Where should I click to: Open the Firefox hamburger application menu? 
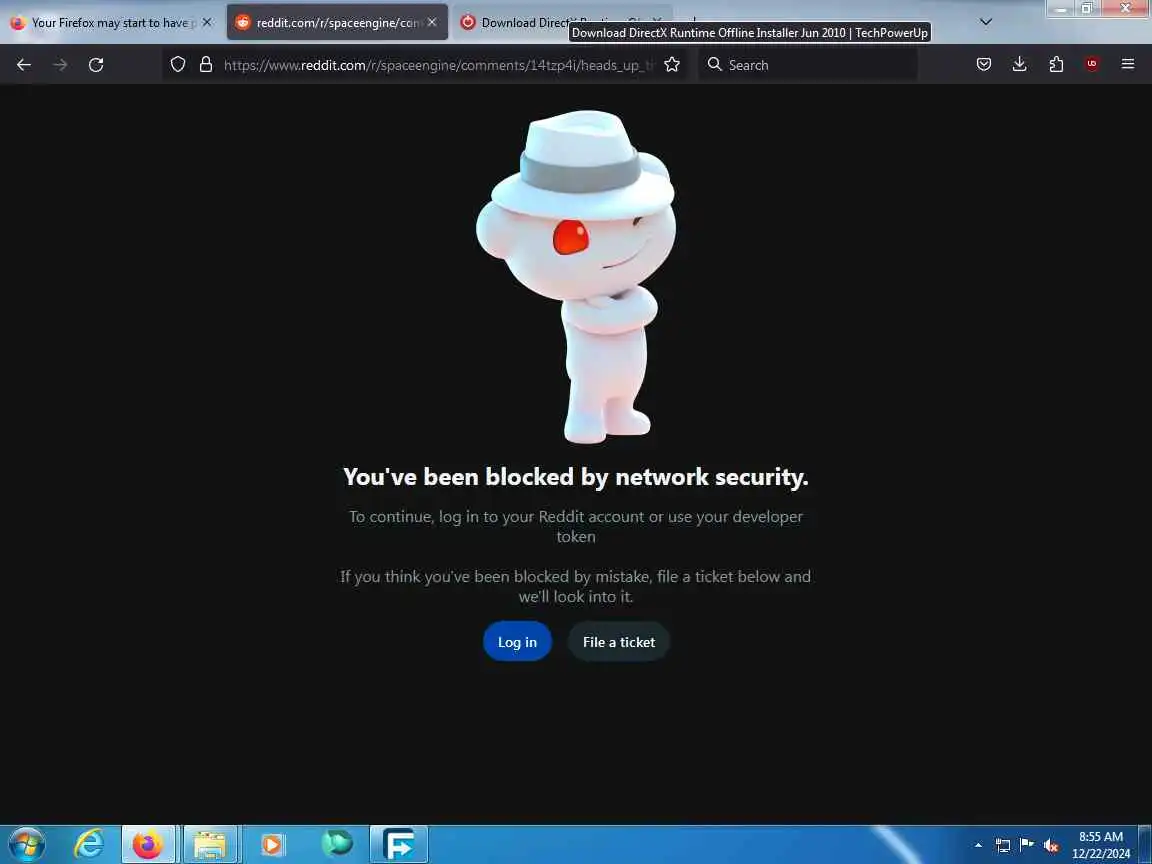1128,65
